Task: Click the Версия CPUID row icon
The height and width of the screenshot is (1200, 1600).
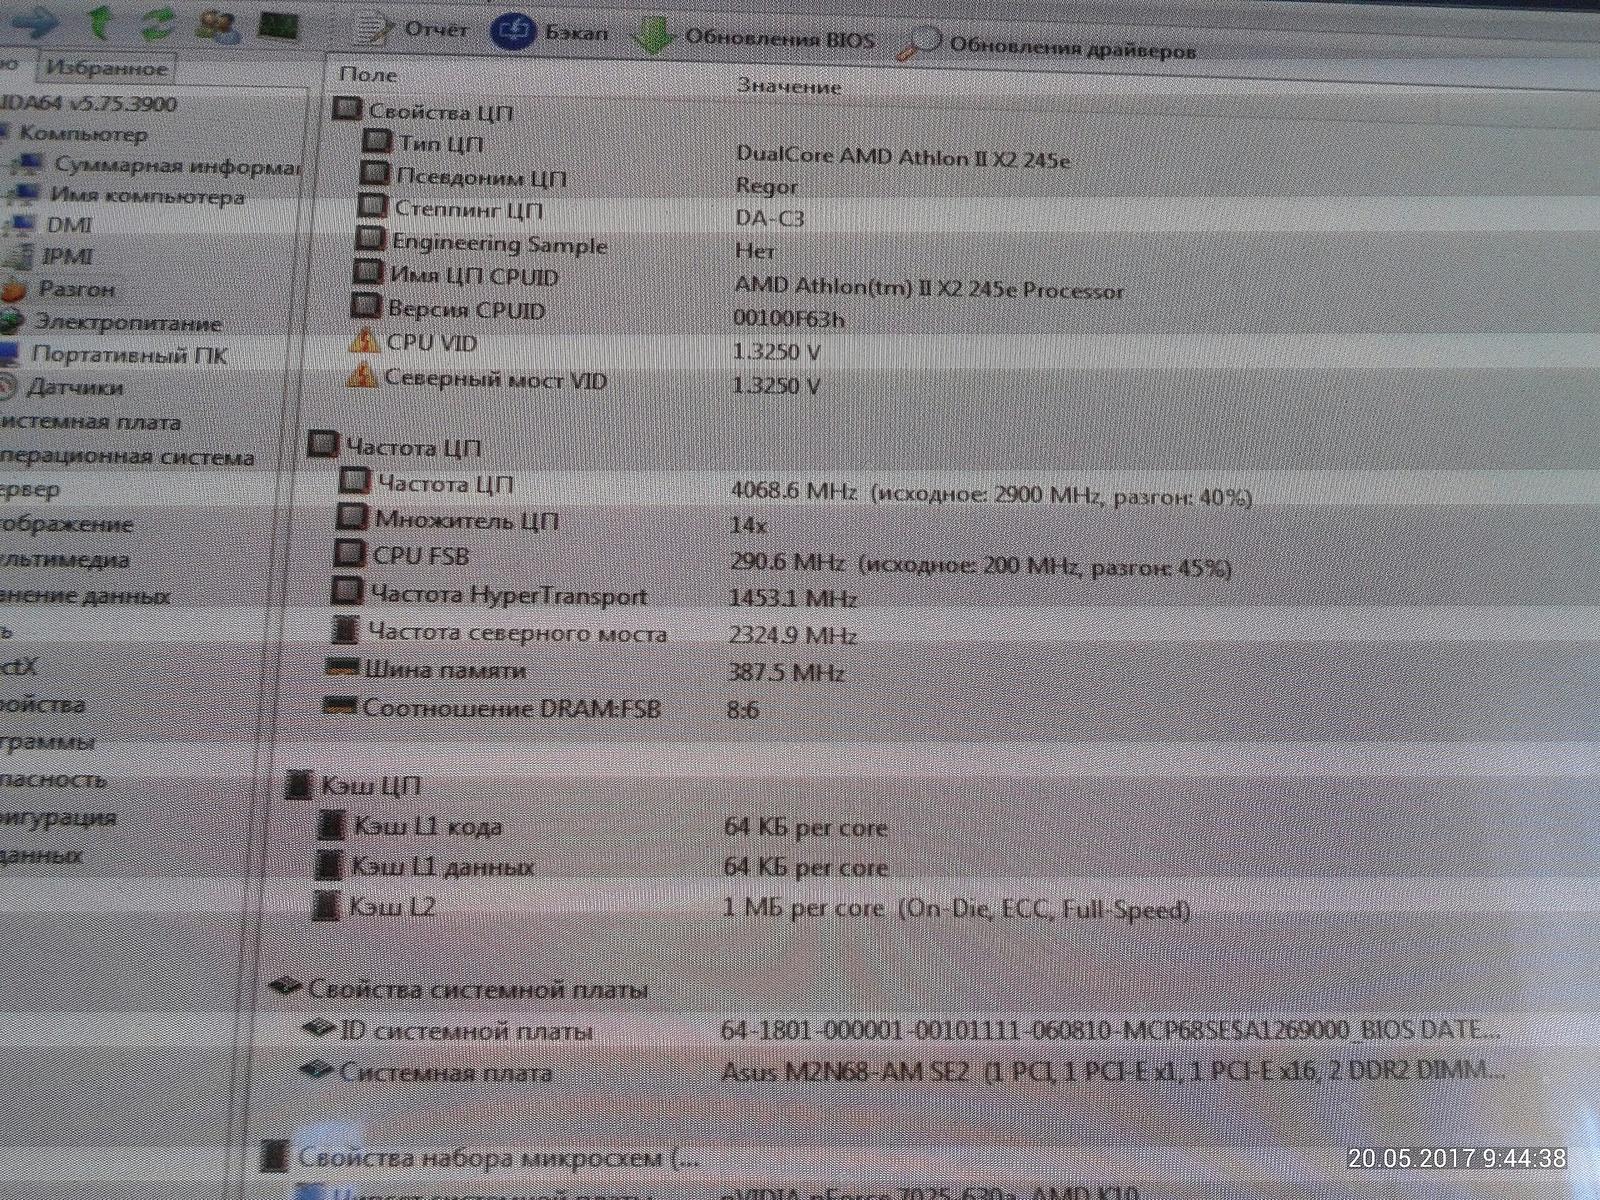Action: click(x=365, y=305)
